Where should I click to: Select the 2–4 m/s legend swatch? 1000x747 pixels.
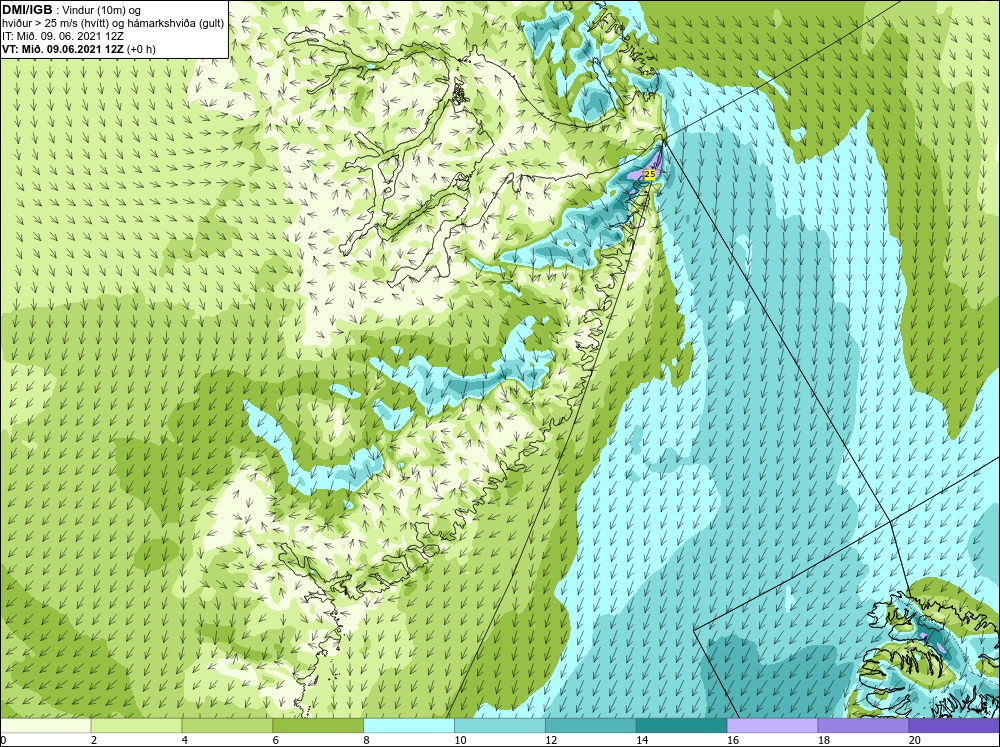pyautogui.click(x=136, y=726)
